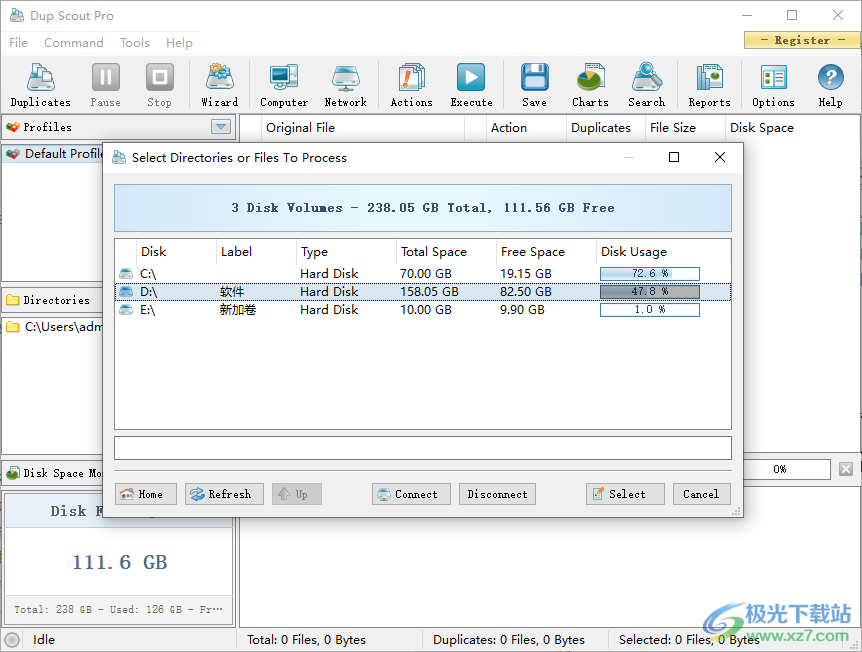862x652 pixels.
Task: Click the Cancel button in dialog
Action: click(701, 494)
